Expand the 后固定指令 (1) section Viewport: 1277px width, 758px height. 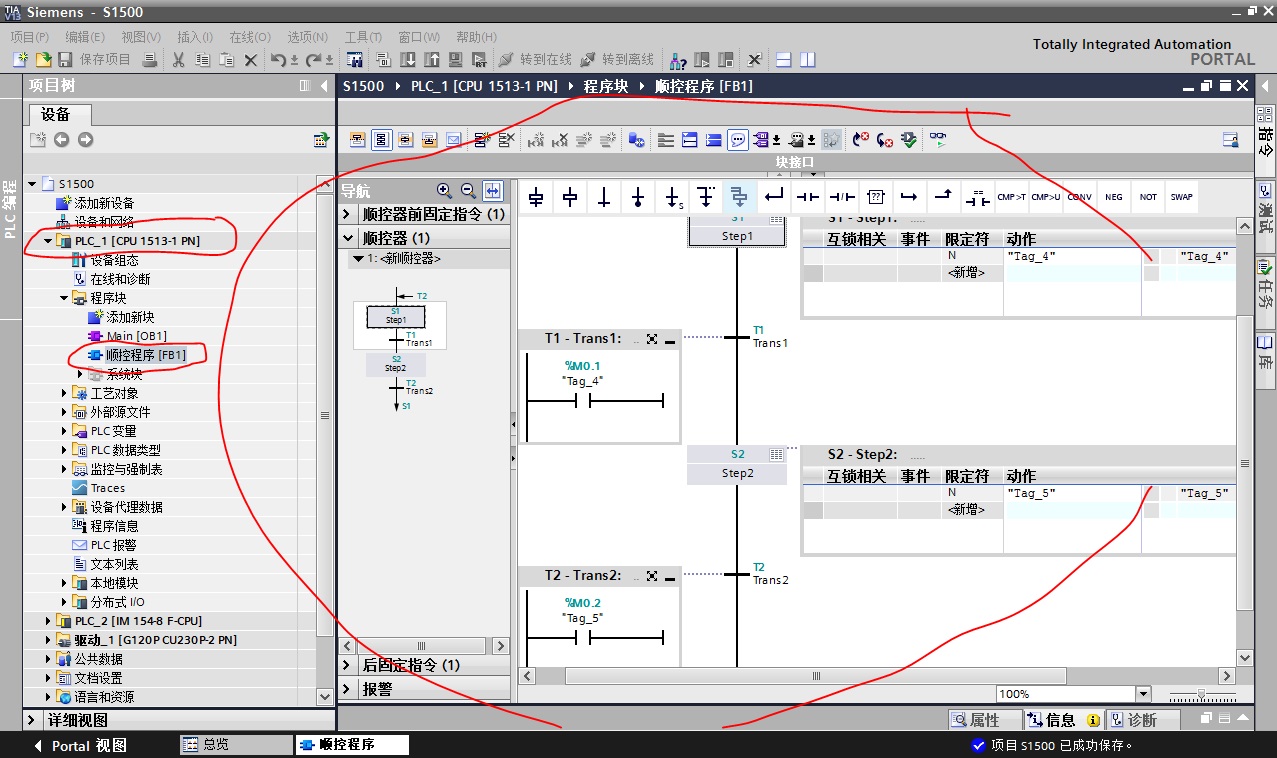point(347,665)
